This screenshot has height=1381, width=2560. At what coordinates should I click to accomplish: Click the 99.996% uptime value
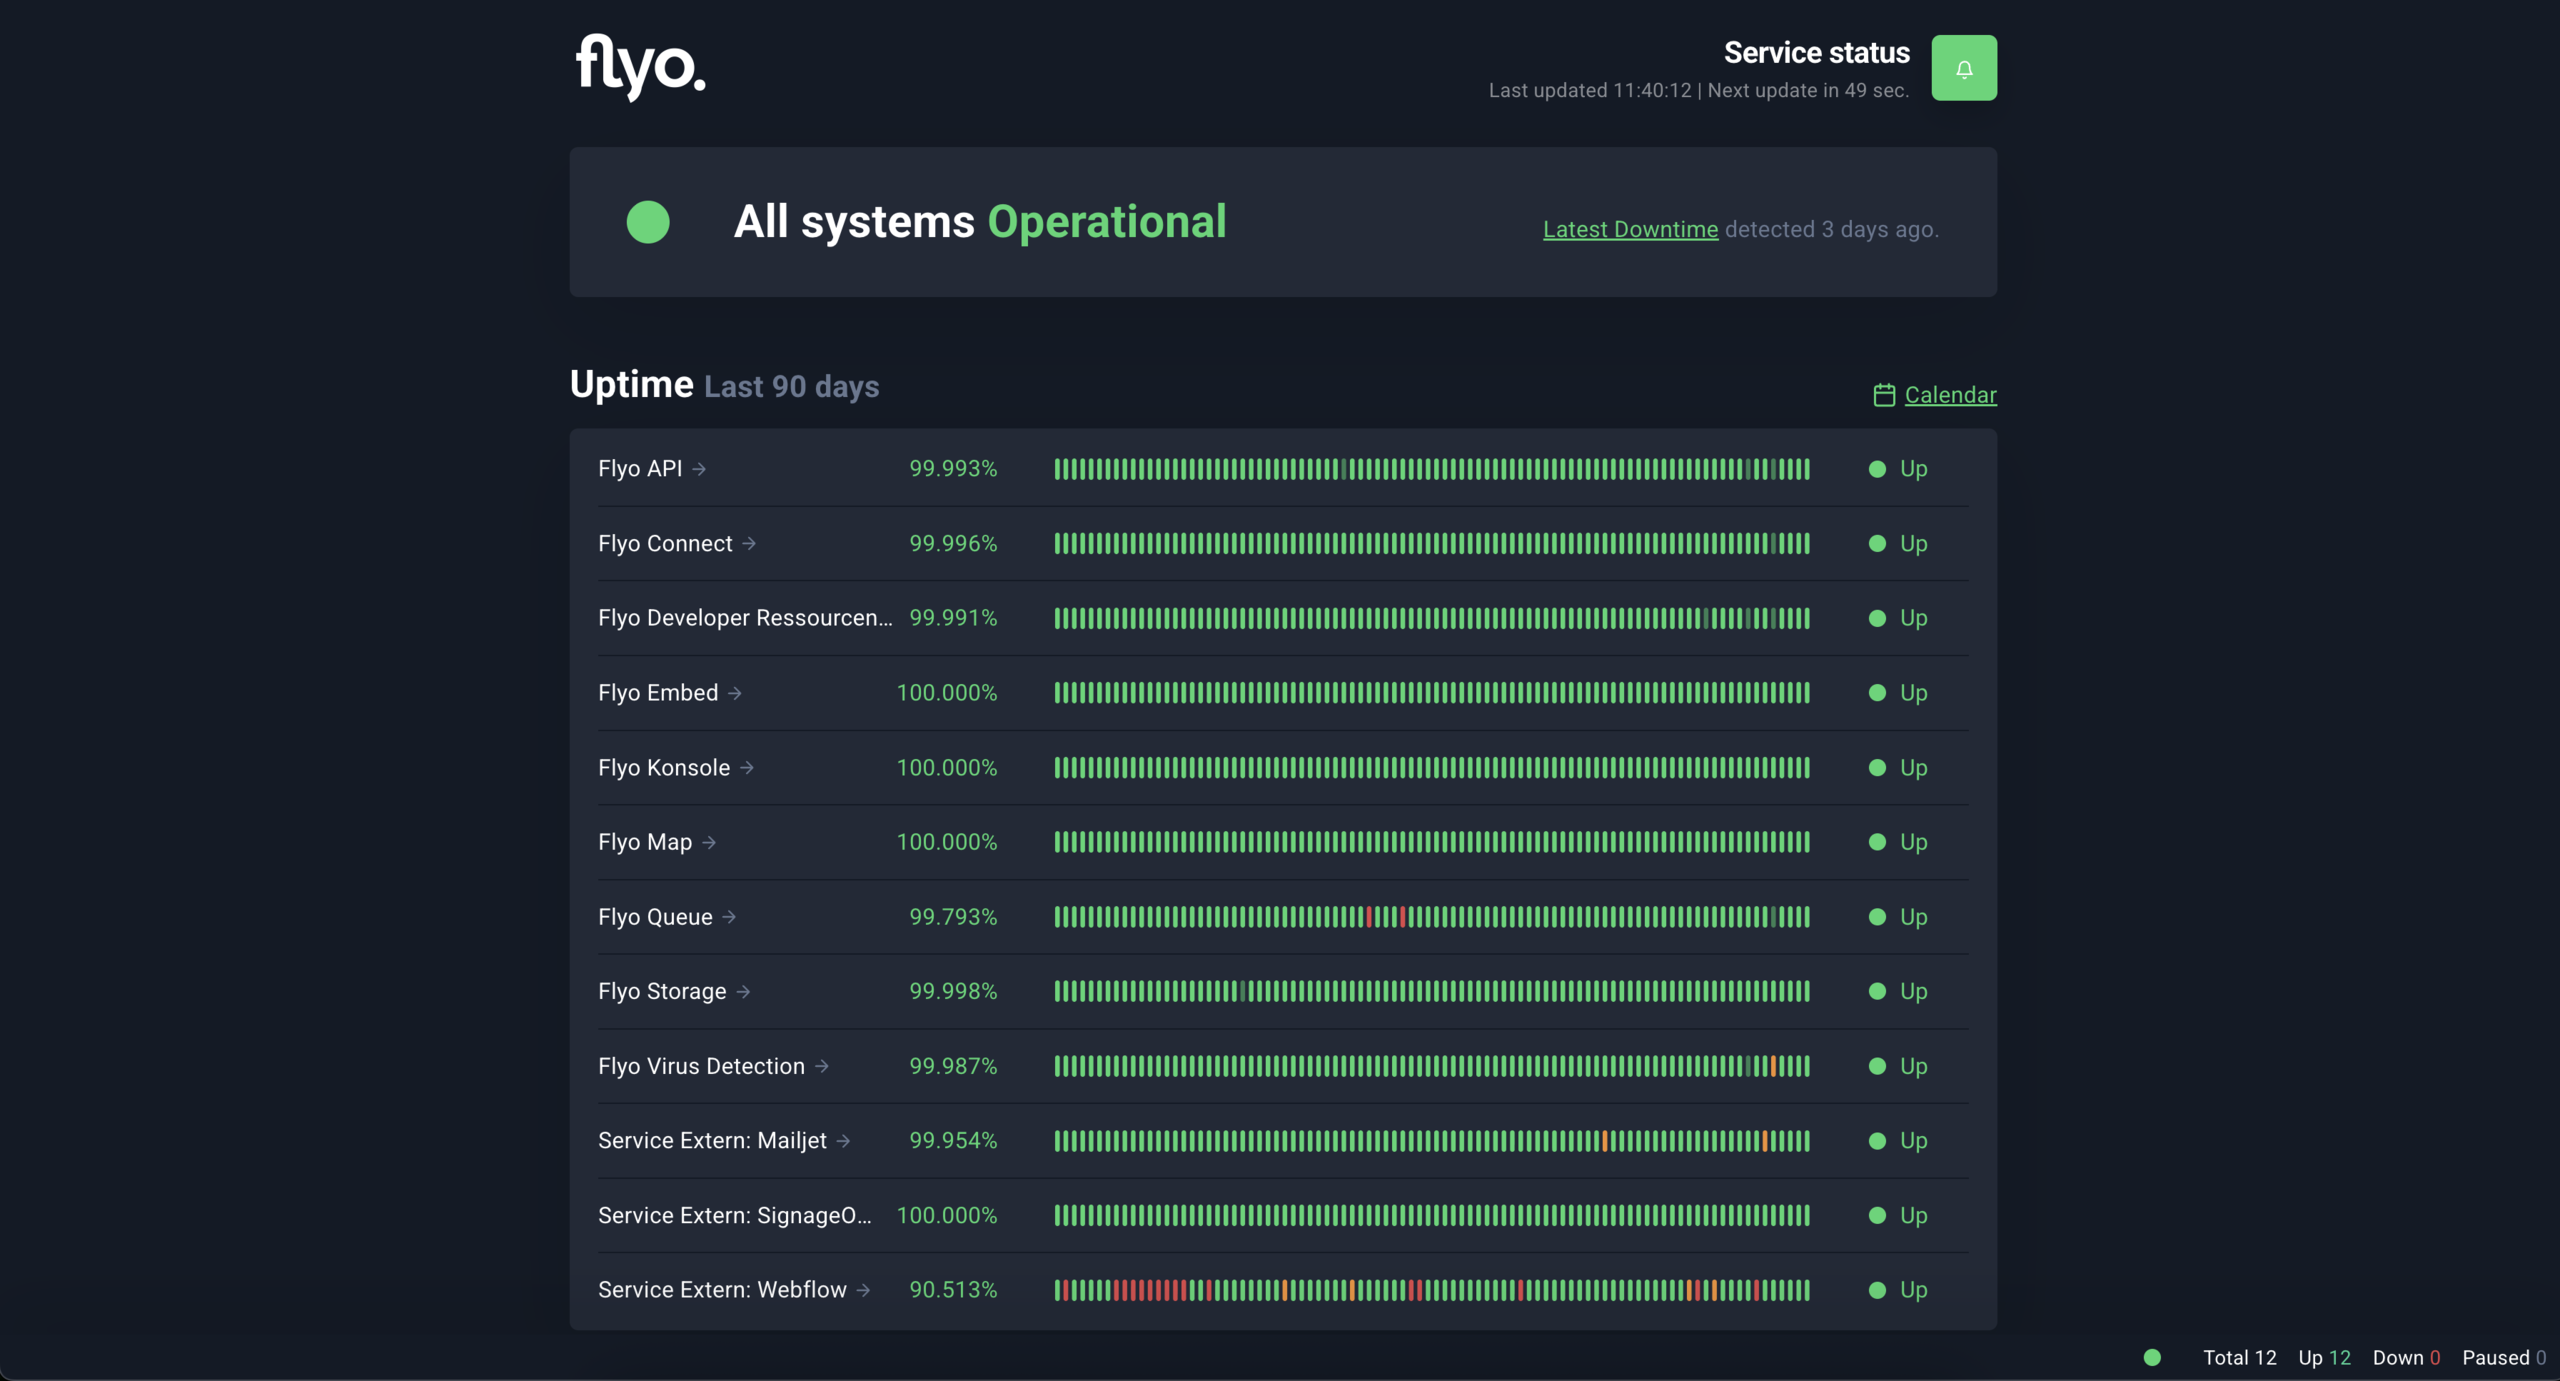click(953, 543)
